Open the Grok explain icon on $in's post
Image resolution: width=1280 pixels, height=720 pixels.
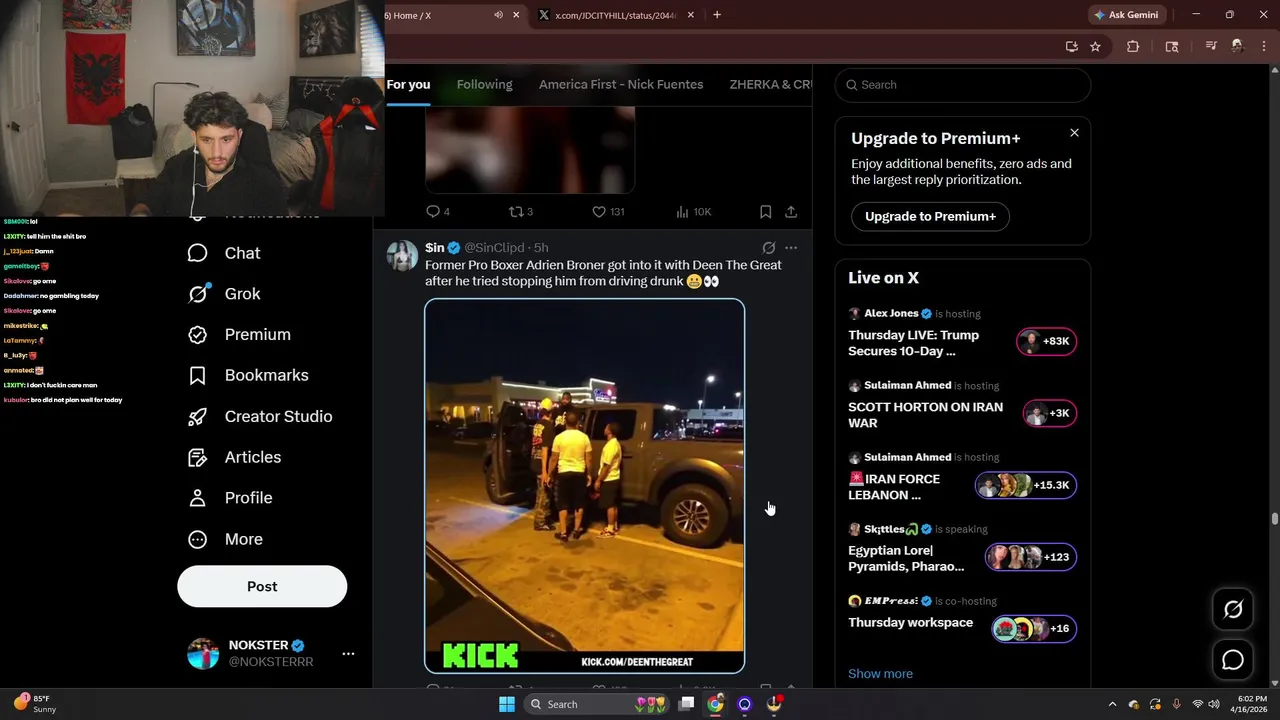pyautogui.click(x=768, y=248)
